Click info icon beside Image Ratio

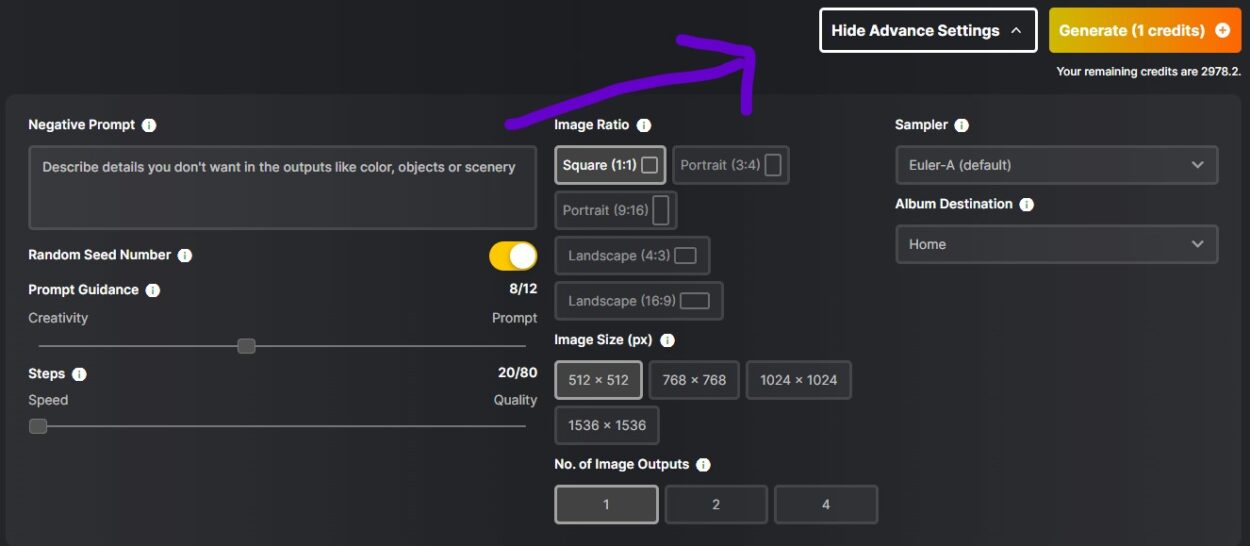(x=644, y=126)
